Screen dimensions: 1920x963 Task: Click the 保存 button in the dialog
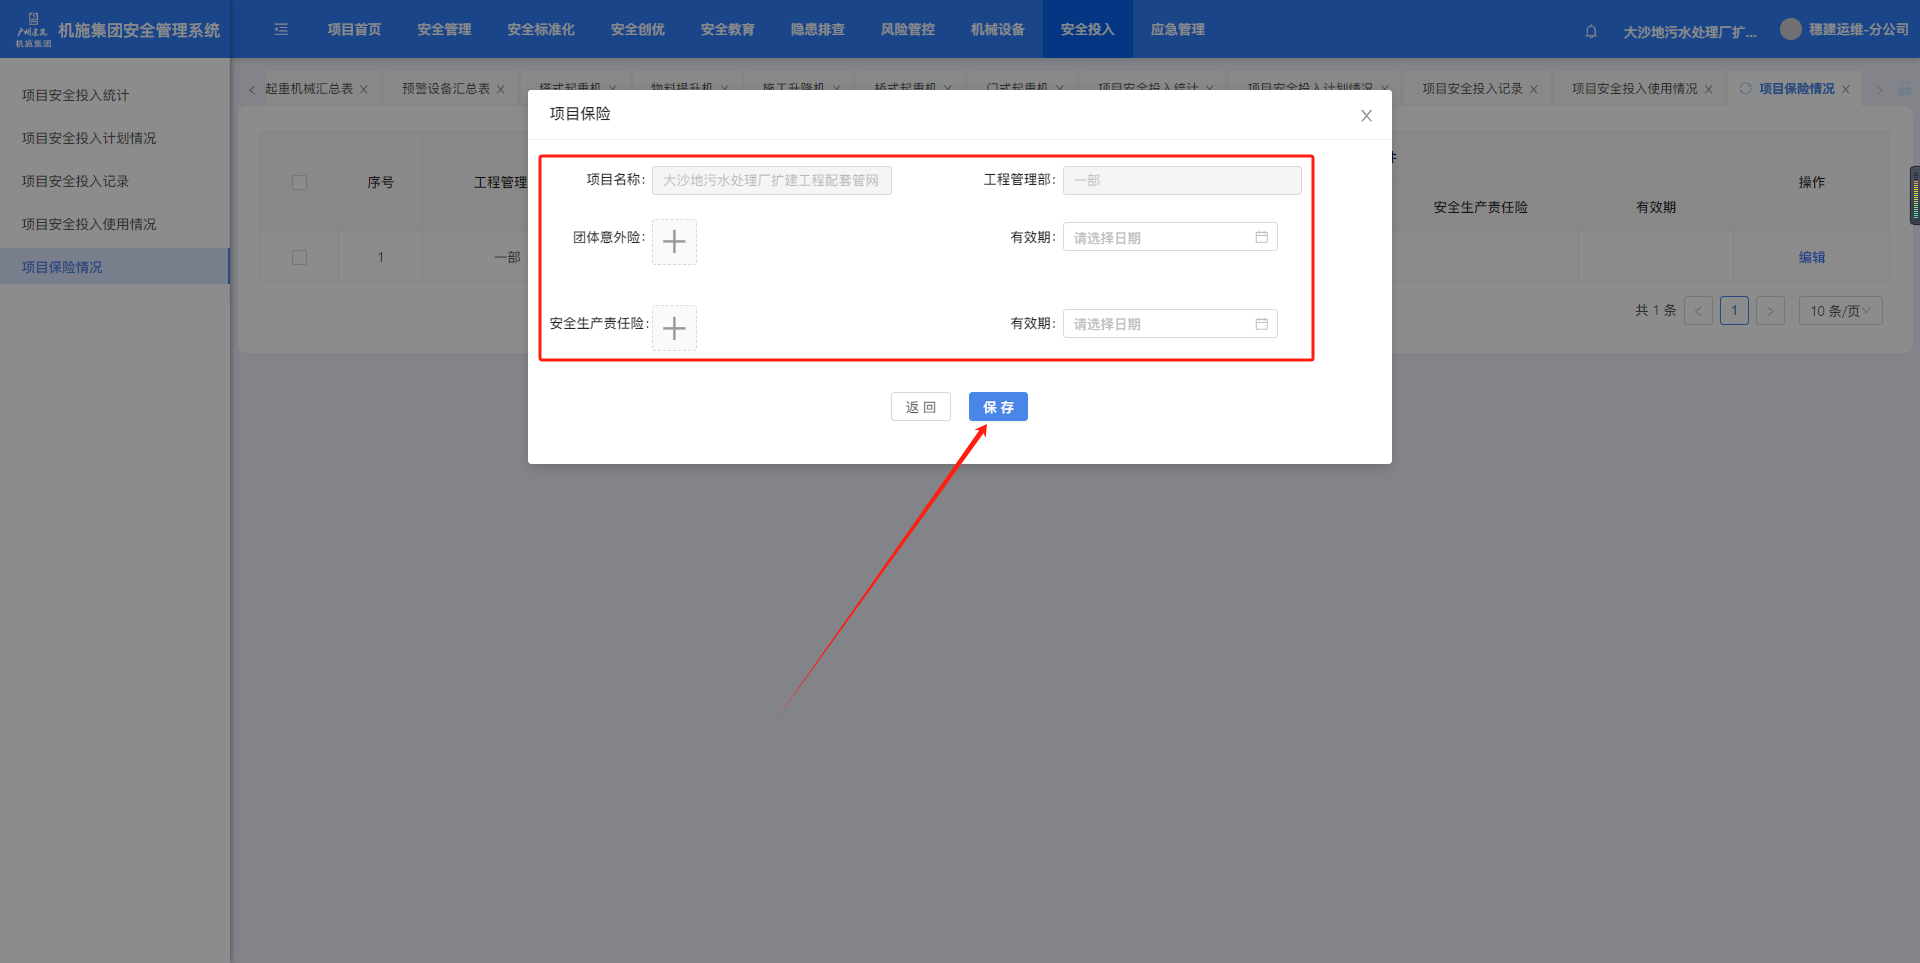coord(997,407)
